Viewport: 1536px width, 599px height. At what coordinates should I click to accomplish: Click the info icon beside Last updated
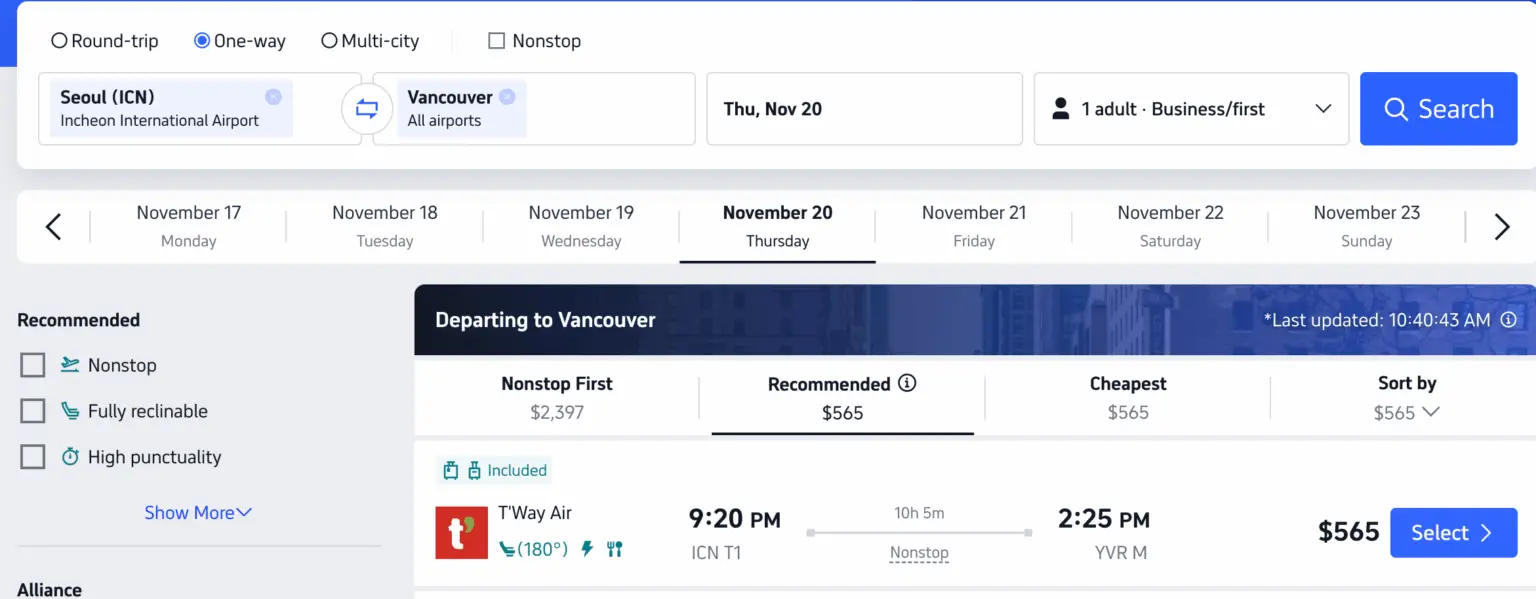click(x=1508, y=320)
